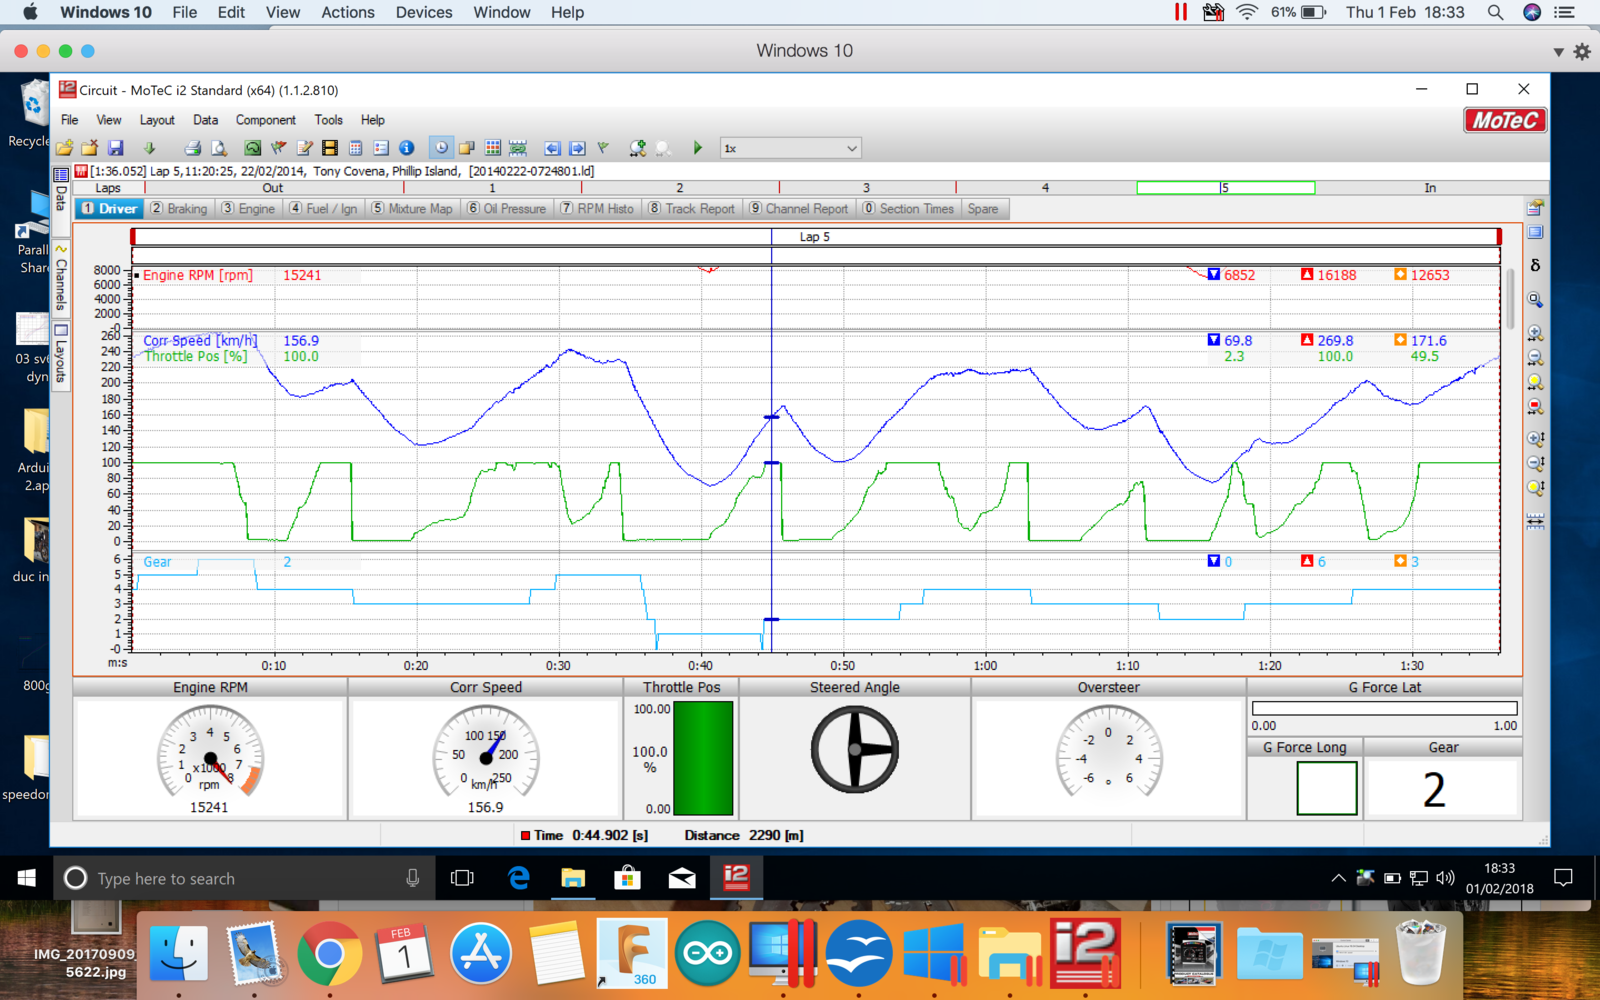Select lap 3 in the laps bar
The height and width of the screenshot is (1000, 1600).
(x=866, y=188)
